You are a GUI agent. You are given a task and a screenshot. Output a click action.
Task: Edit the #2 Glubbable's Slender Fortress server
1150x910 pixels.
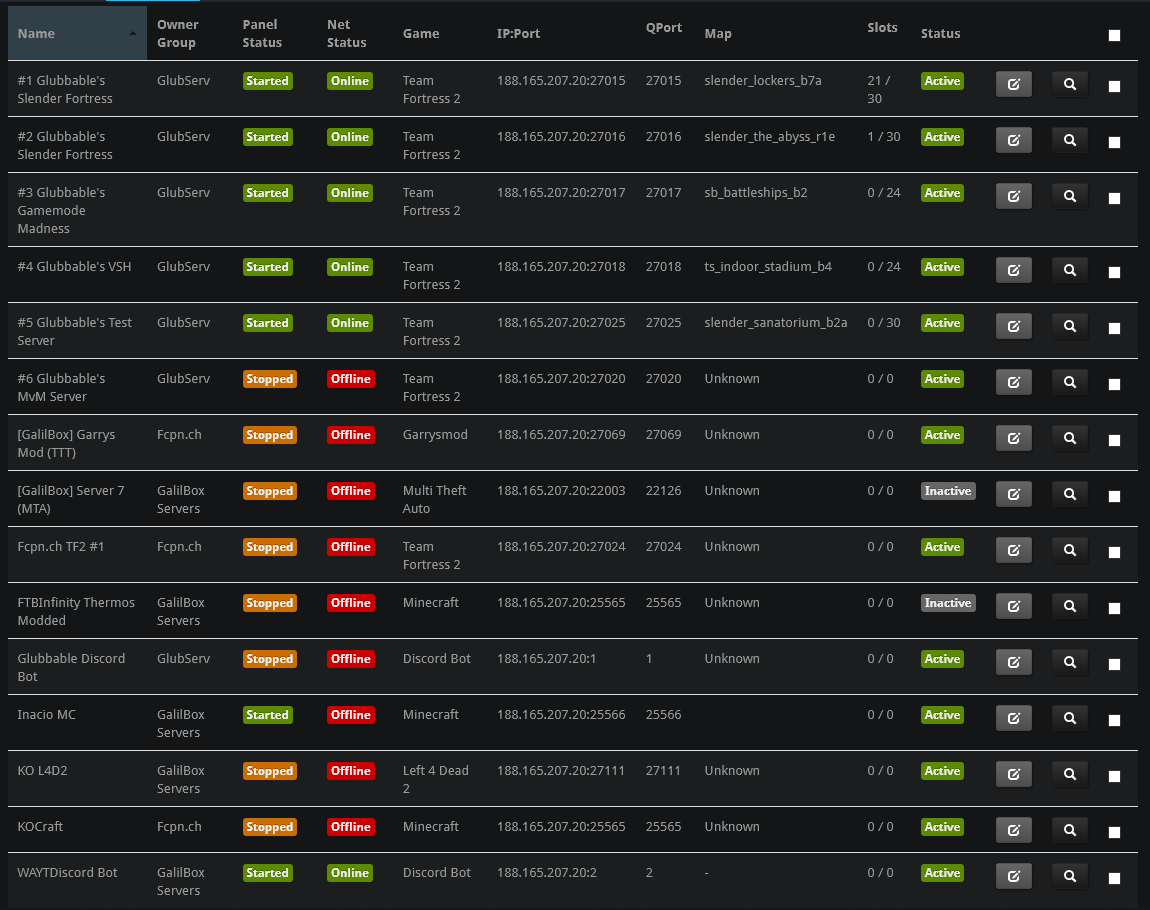1014,140
